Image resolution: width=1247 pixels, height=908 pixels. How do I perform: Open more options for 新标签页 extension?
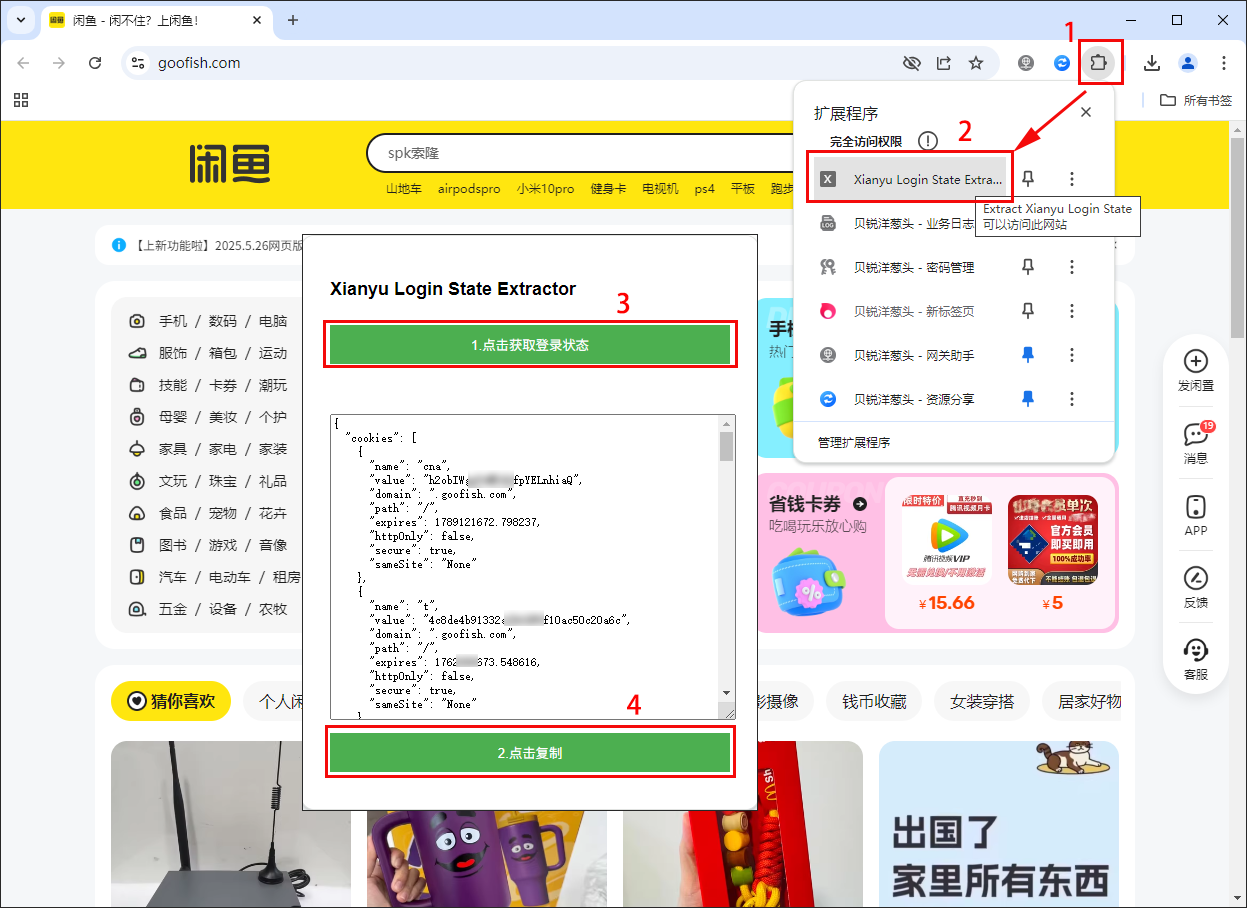pos(1072,311)
